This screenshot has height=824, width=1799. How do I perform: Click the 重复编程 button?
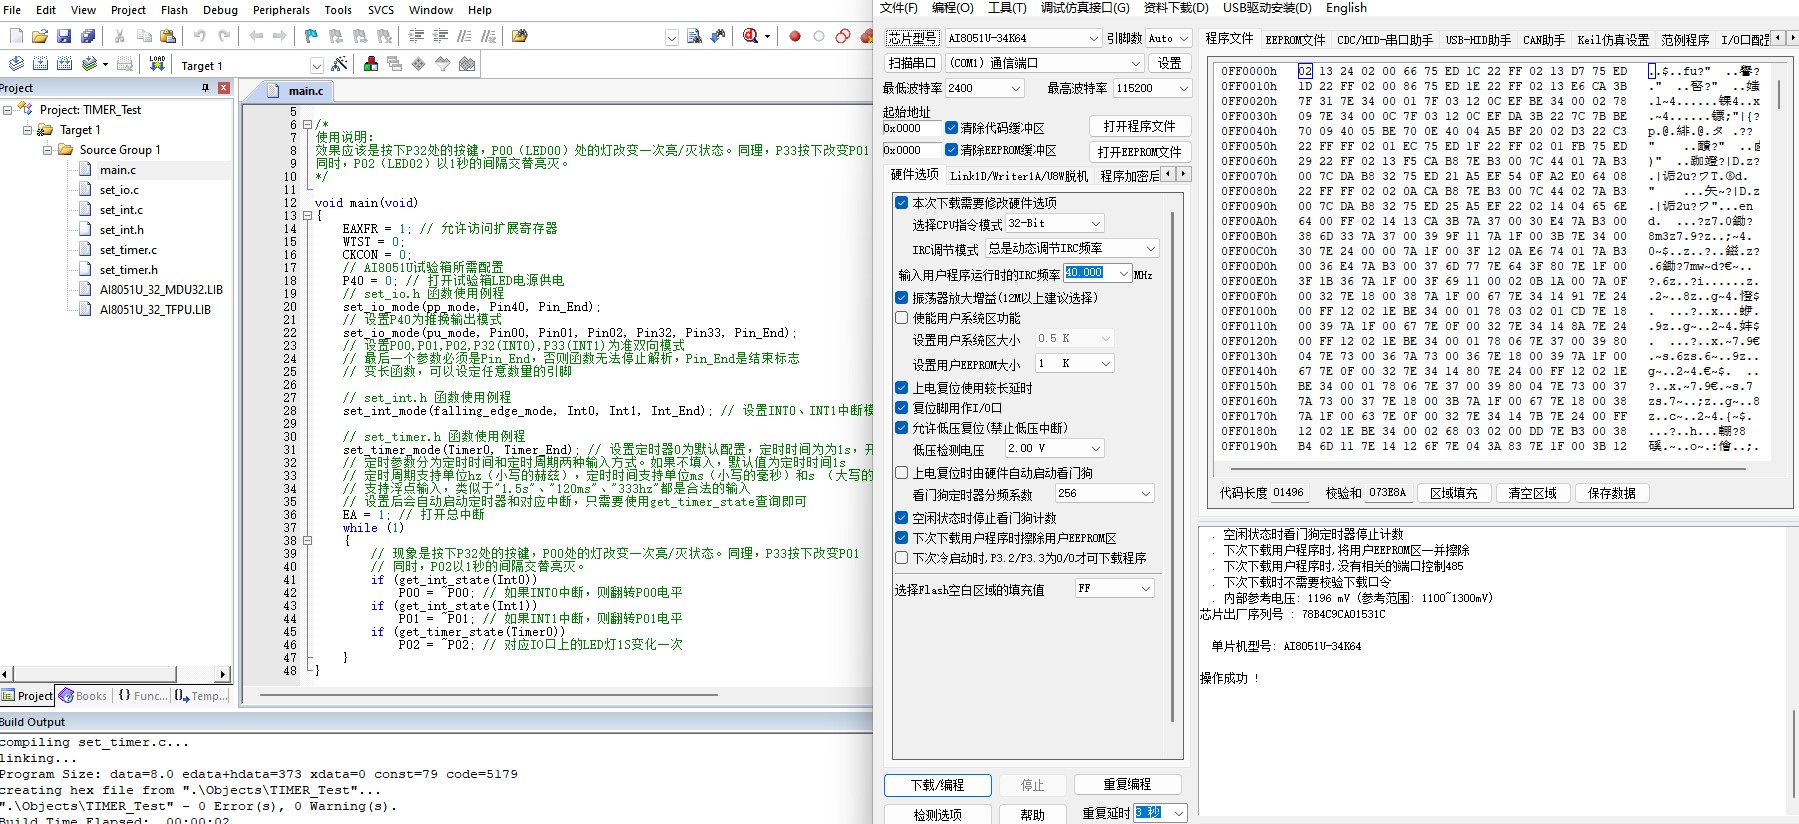[1127, 784]
